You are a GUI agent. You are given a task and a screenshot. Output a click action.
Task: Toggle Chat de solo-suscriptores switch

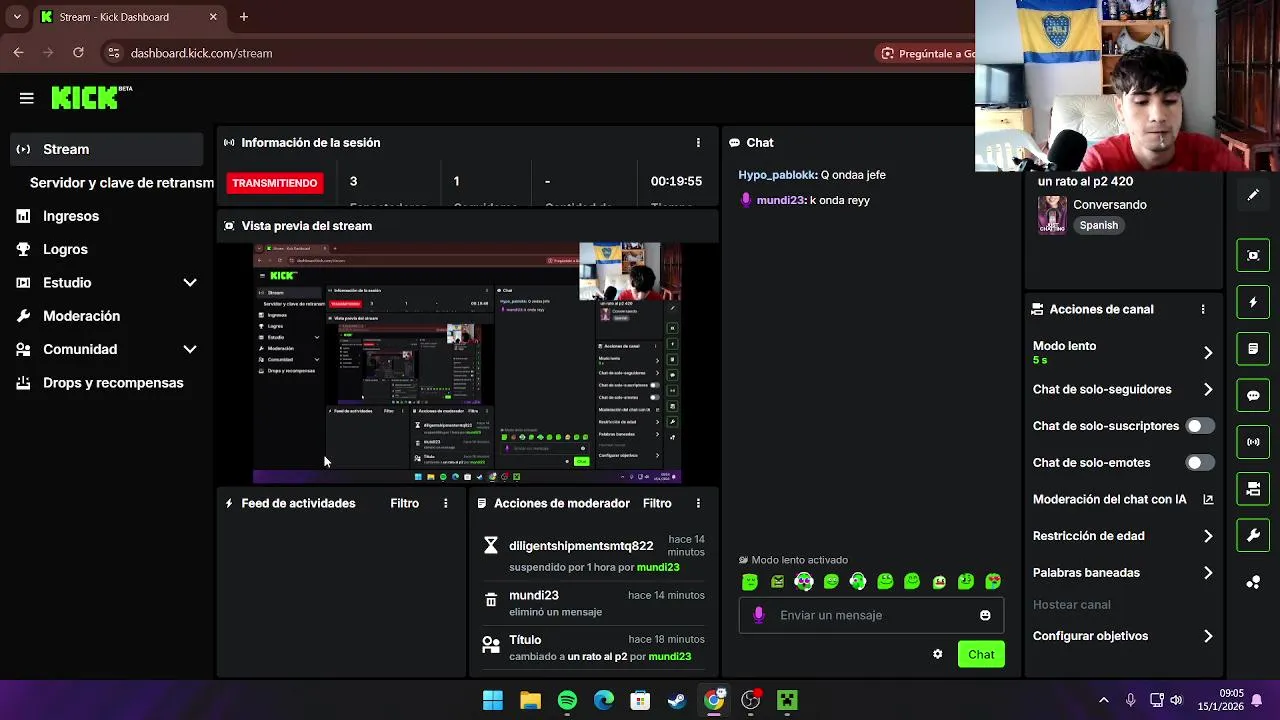pyautogui.click(x=1200, y=426)
